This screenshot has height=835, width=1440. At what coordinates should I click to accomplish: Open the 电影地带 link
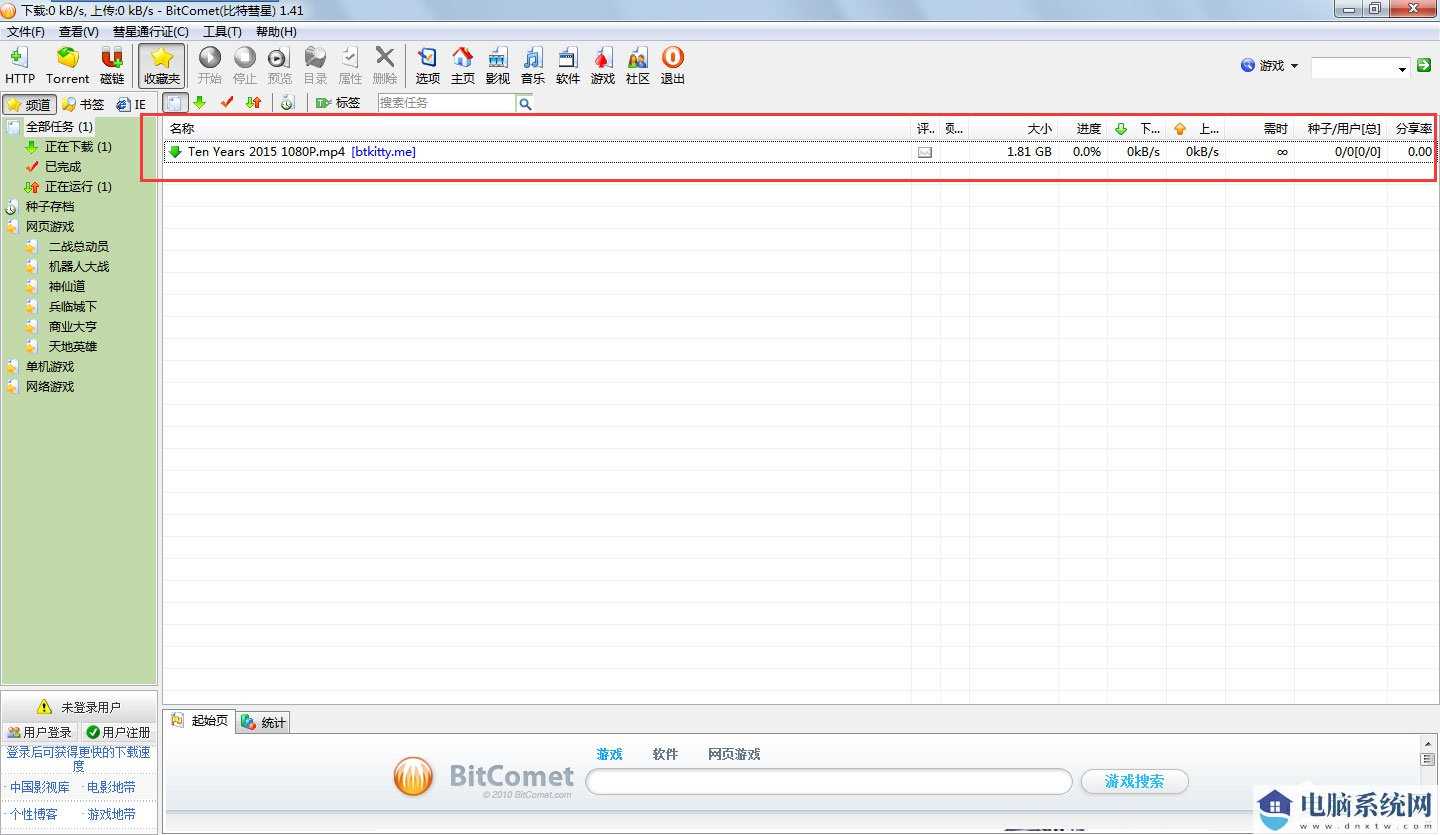tap(111, 788)
